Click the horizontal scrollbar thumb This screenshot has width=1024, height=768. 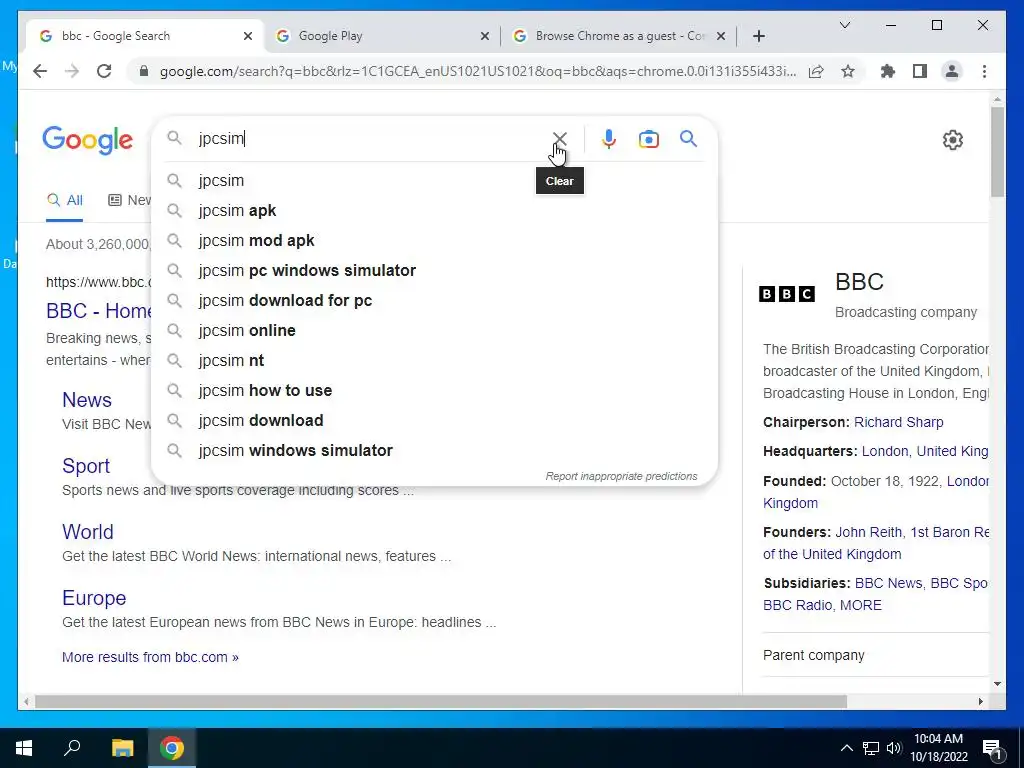coord(441,701)
